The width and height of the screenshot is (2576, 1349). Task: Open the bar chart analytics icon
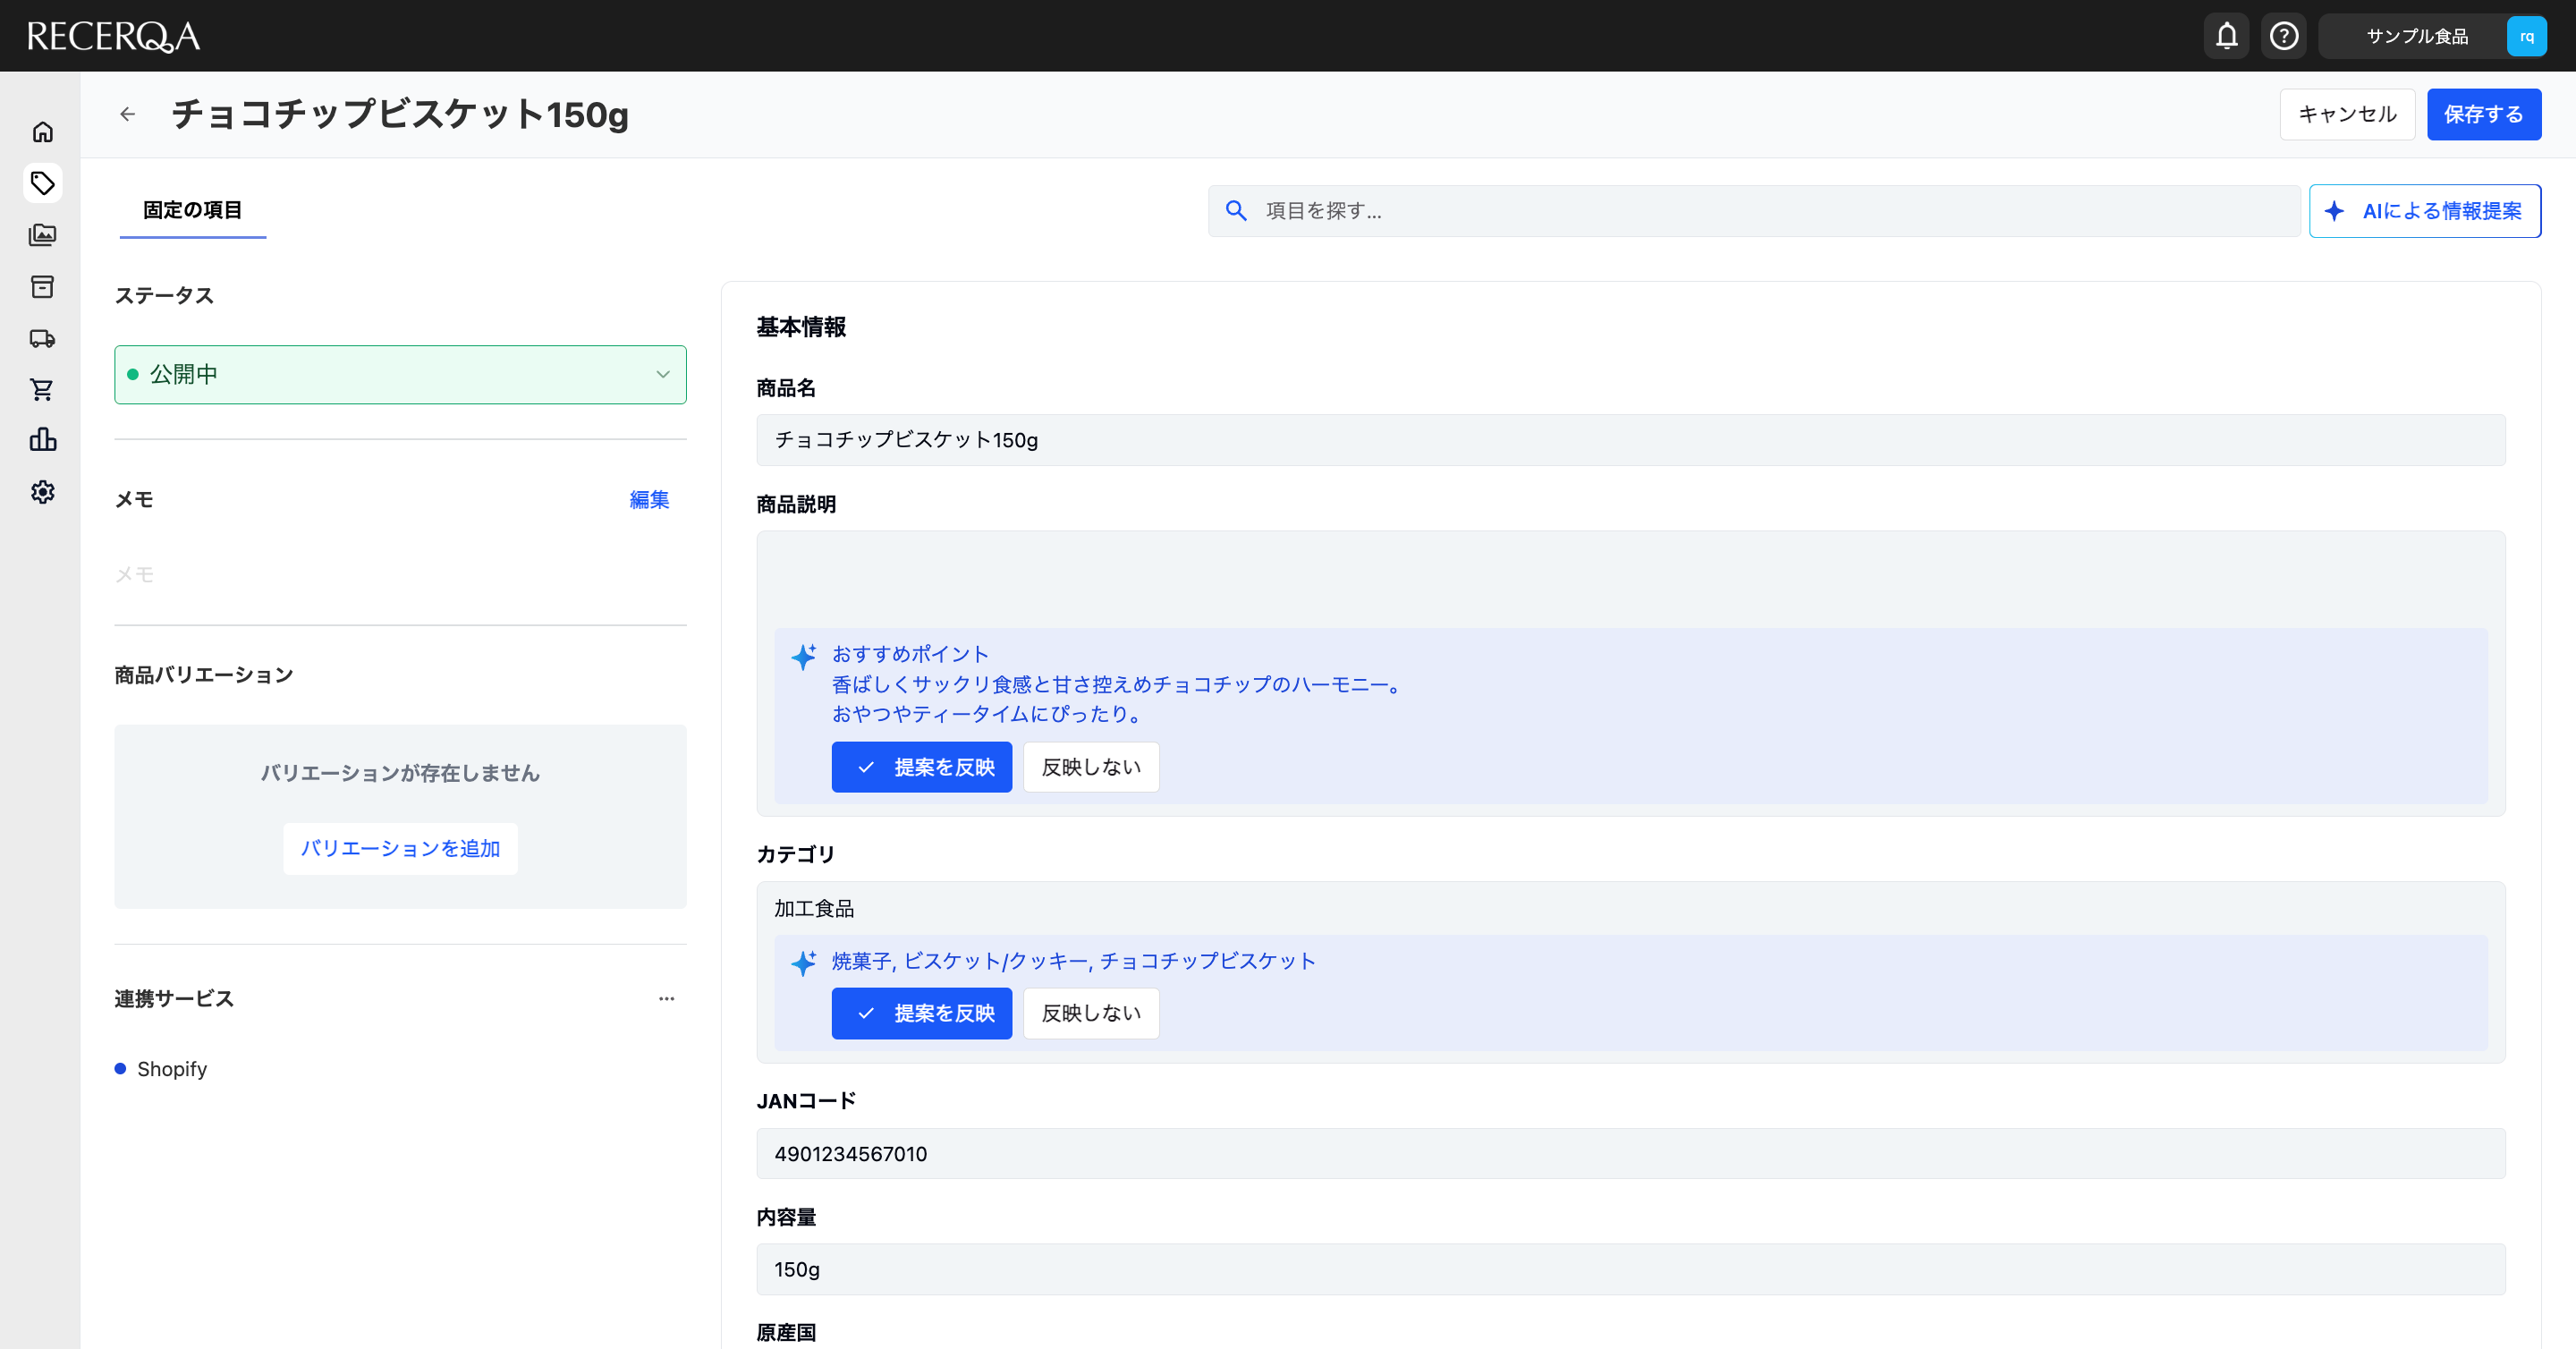point(42,440)
